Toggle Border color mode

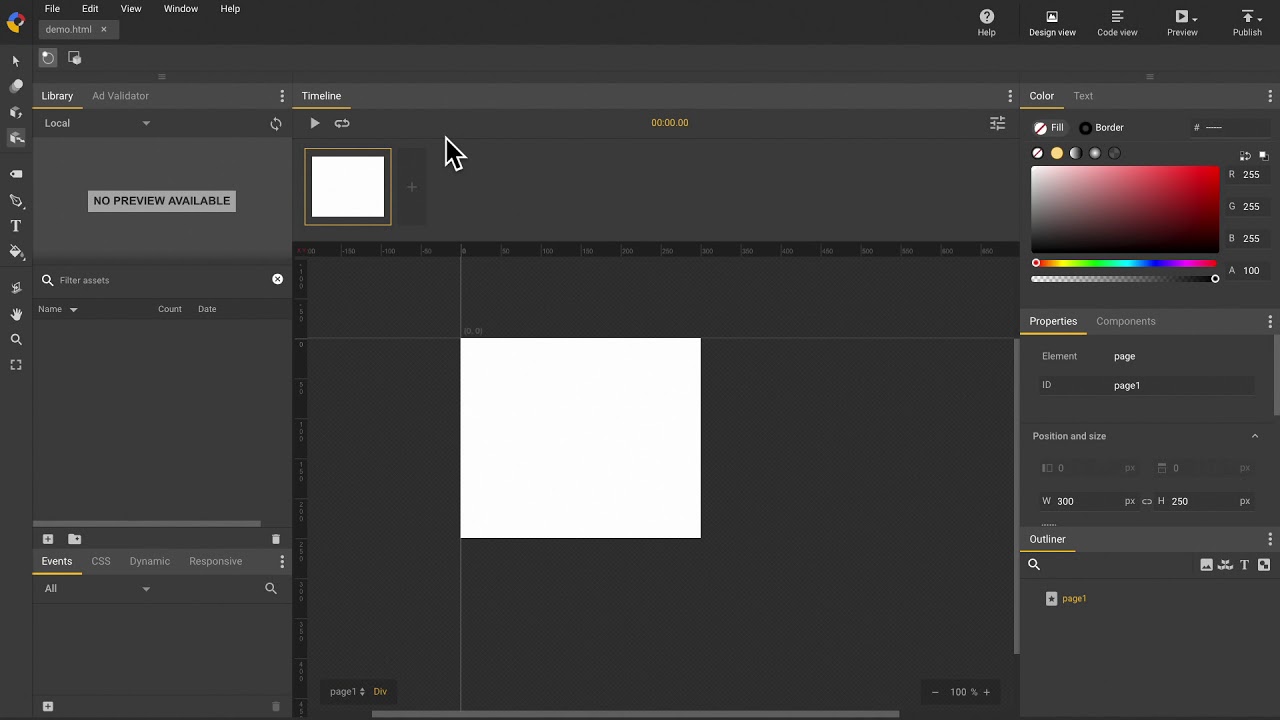pyautogui.click(x=1101, y=128)
